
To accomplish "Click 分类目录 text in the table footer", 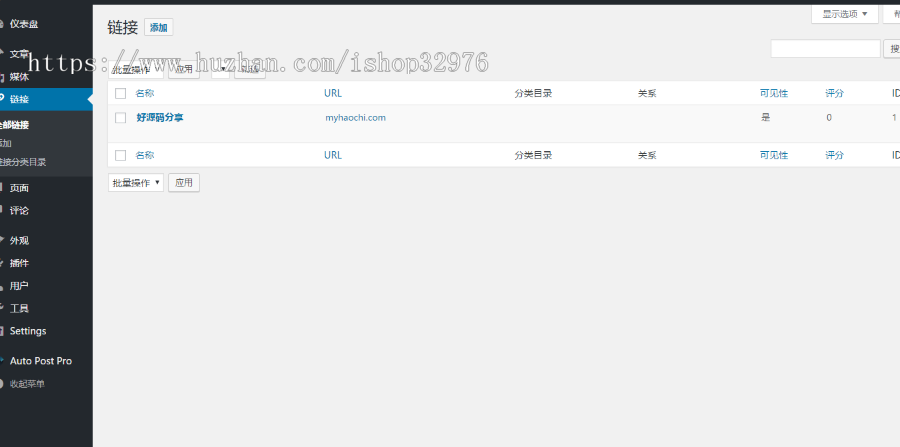I will click(x=533, y=156).
